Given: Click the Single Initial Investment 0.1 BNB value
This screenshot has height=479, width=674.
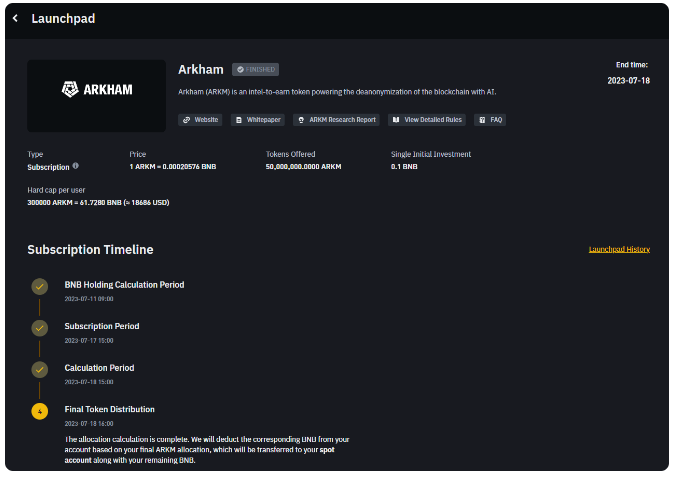Looking at the screenshot, I should [x=404, y=166].
